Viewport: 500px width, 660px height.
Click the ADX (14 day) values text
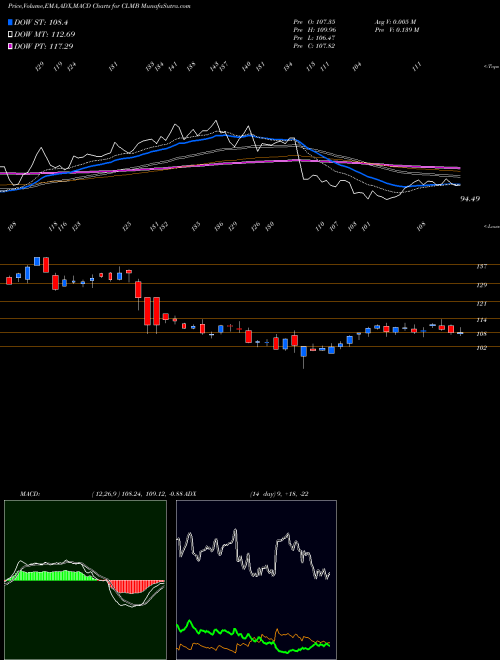point(279,494)
